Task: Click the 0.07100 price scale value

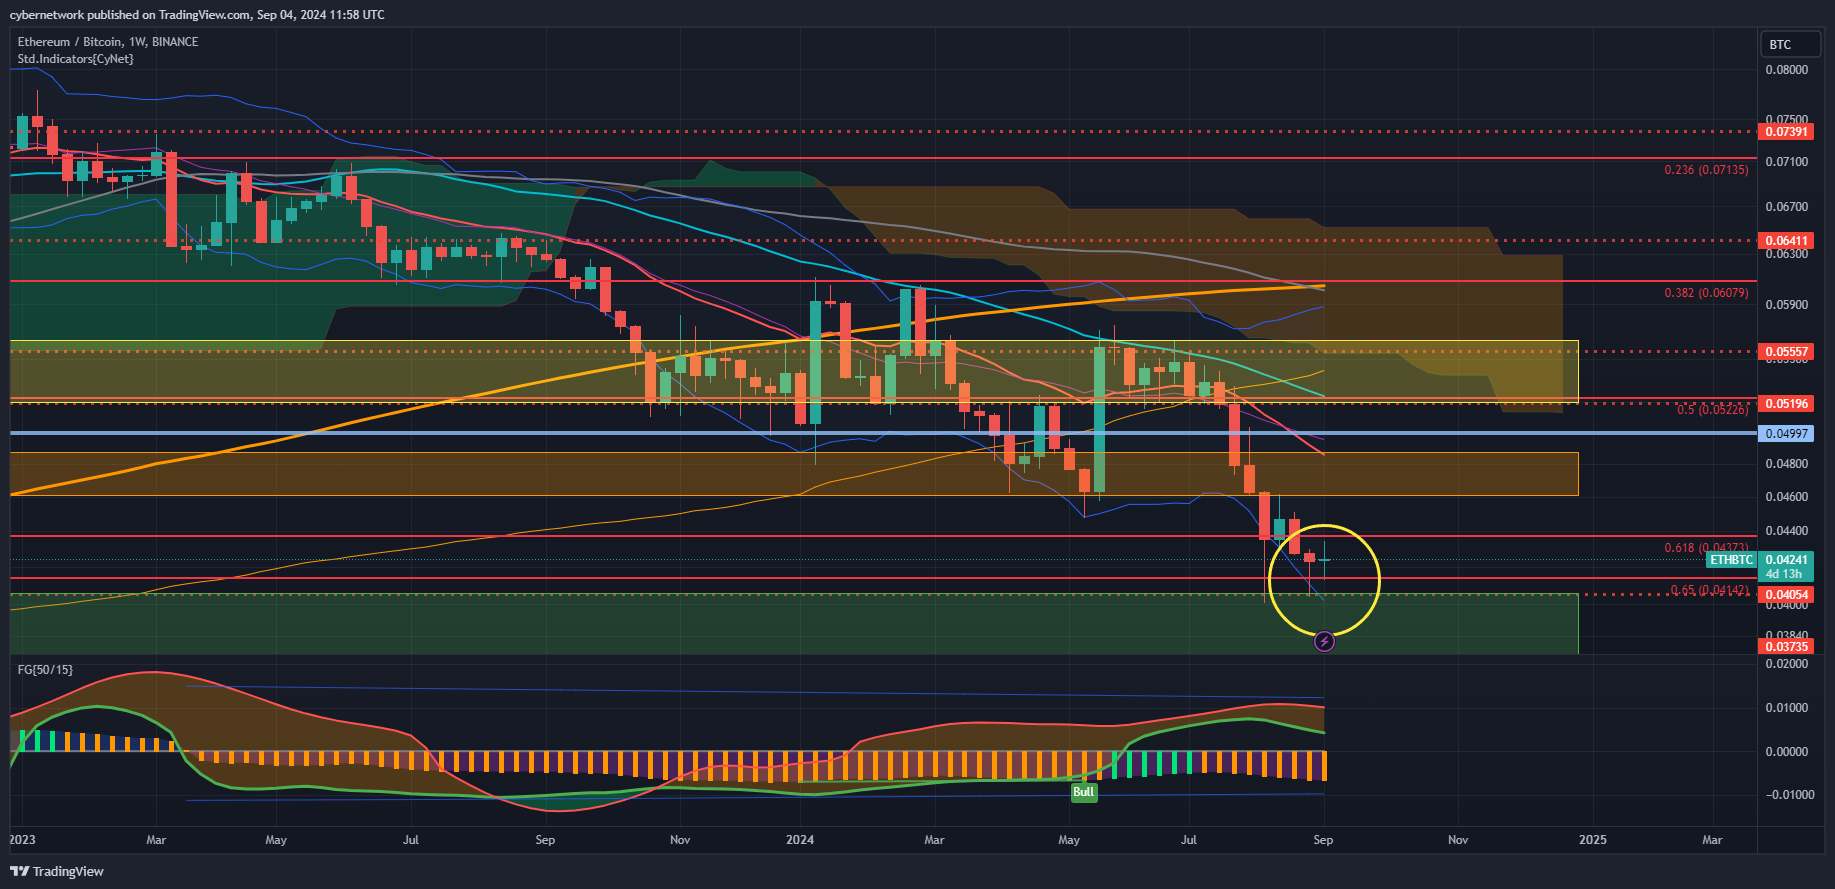Action: pyautogui.click(x=1787, y=162)
